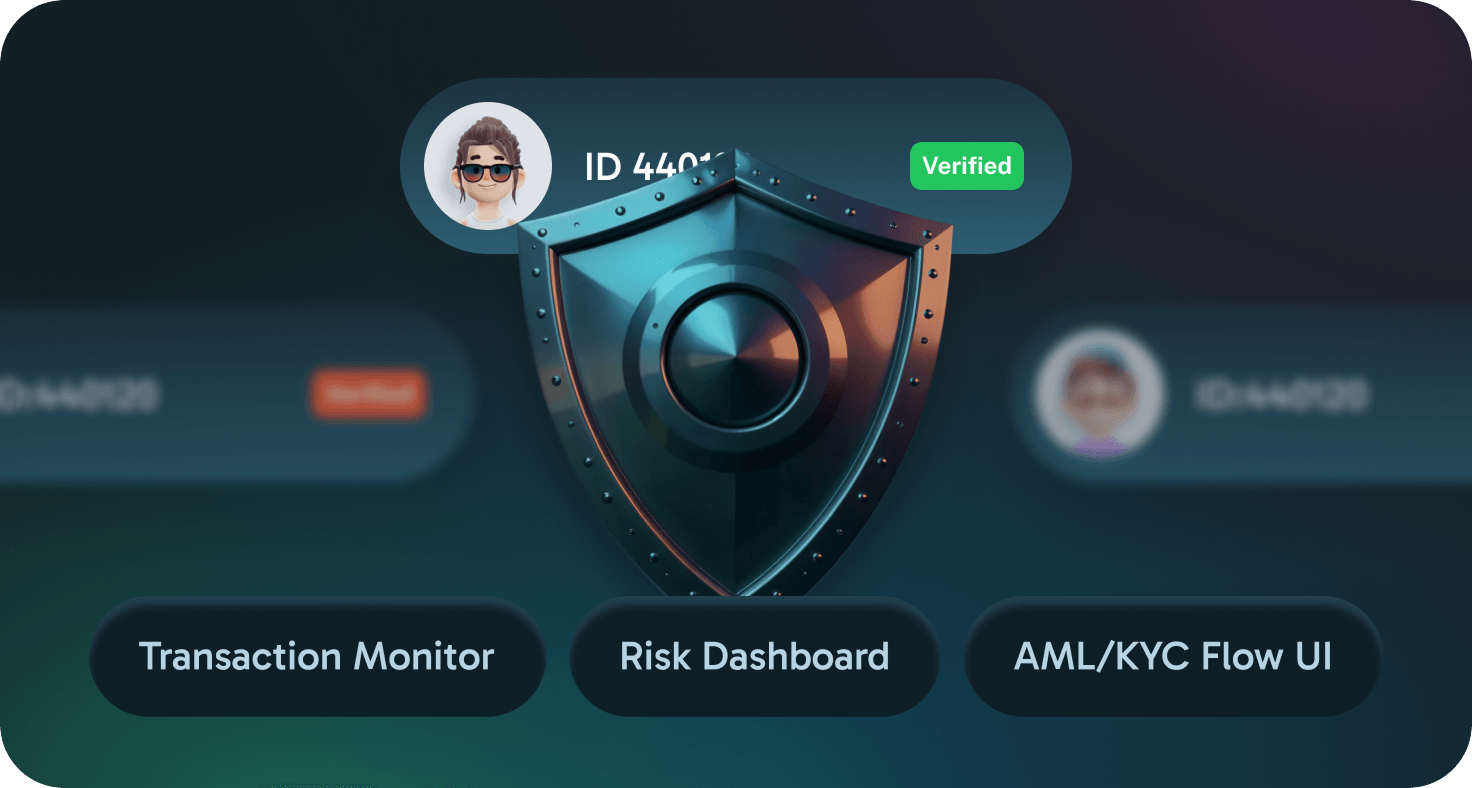Click the bottom pointed tip of the shield
This screenshot has width=1472, height=788.
pyautogui.click(x=735, y=588)
